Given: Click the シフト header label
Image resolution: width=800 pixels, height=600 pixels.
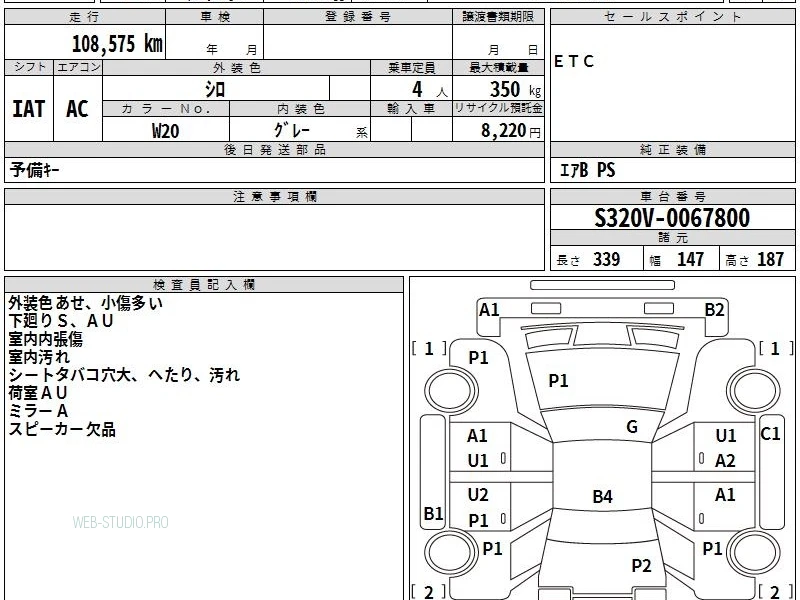Looking at the screenshot, I should (x=29, y=67).
